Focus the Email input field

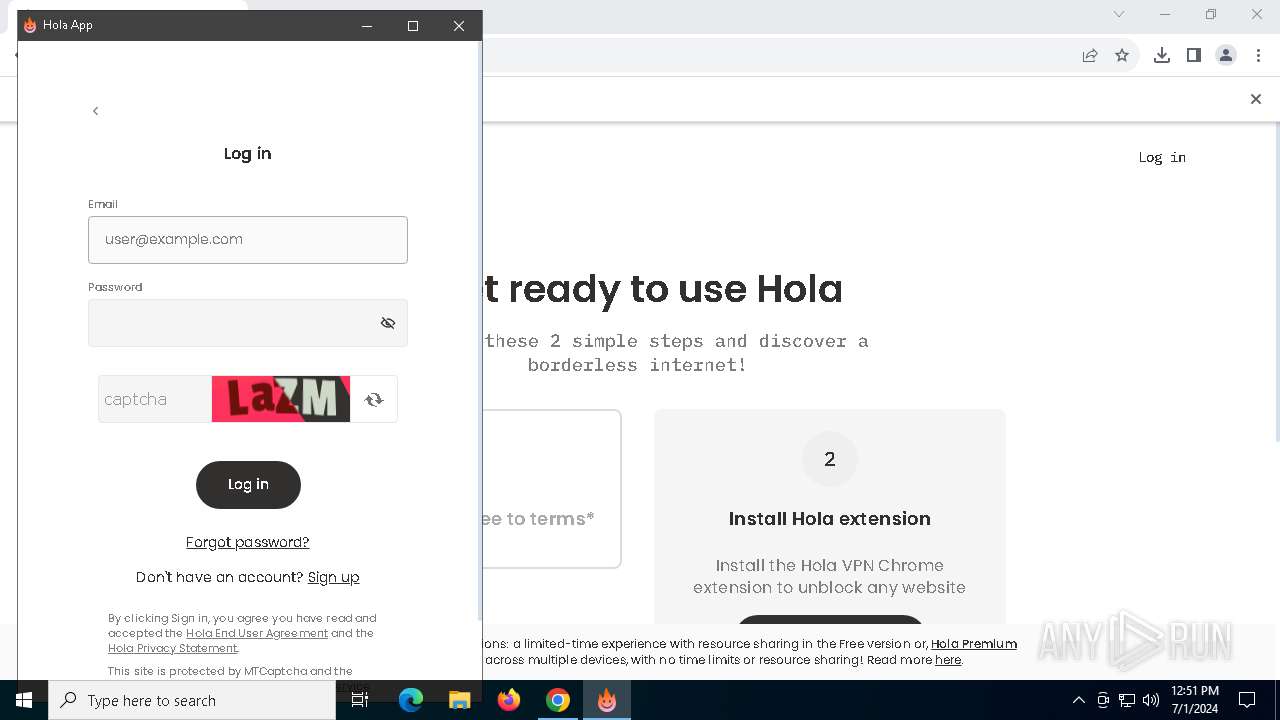[248, 240]
